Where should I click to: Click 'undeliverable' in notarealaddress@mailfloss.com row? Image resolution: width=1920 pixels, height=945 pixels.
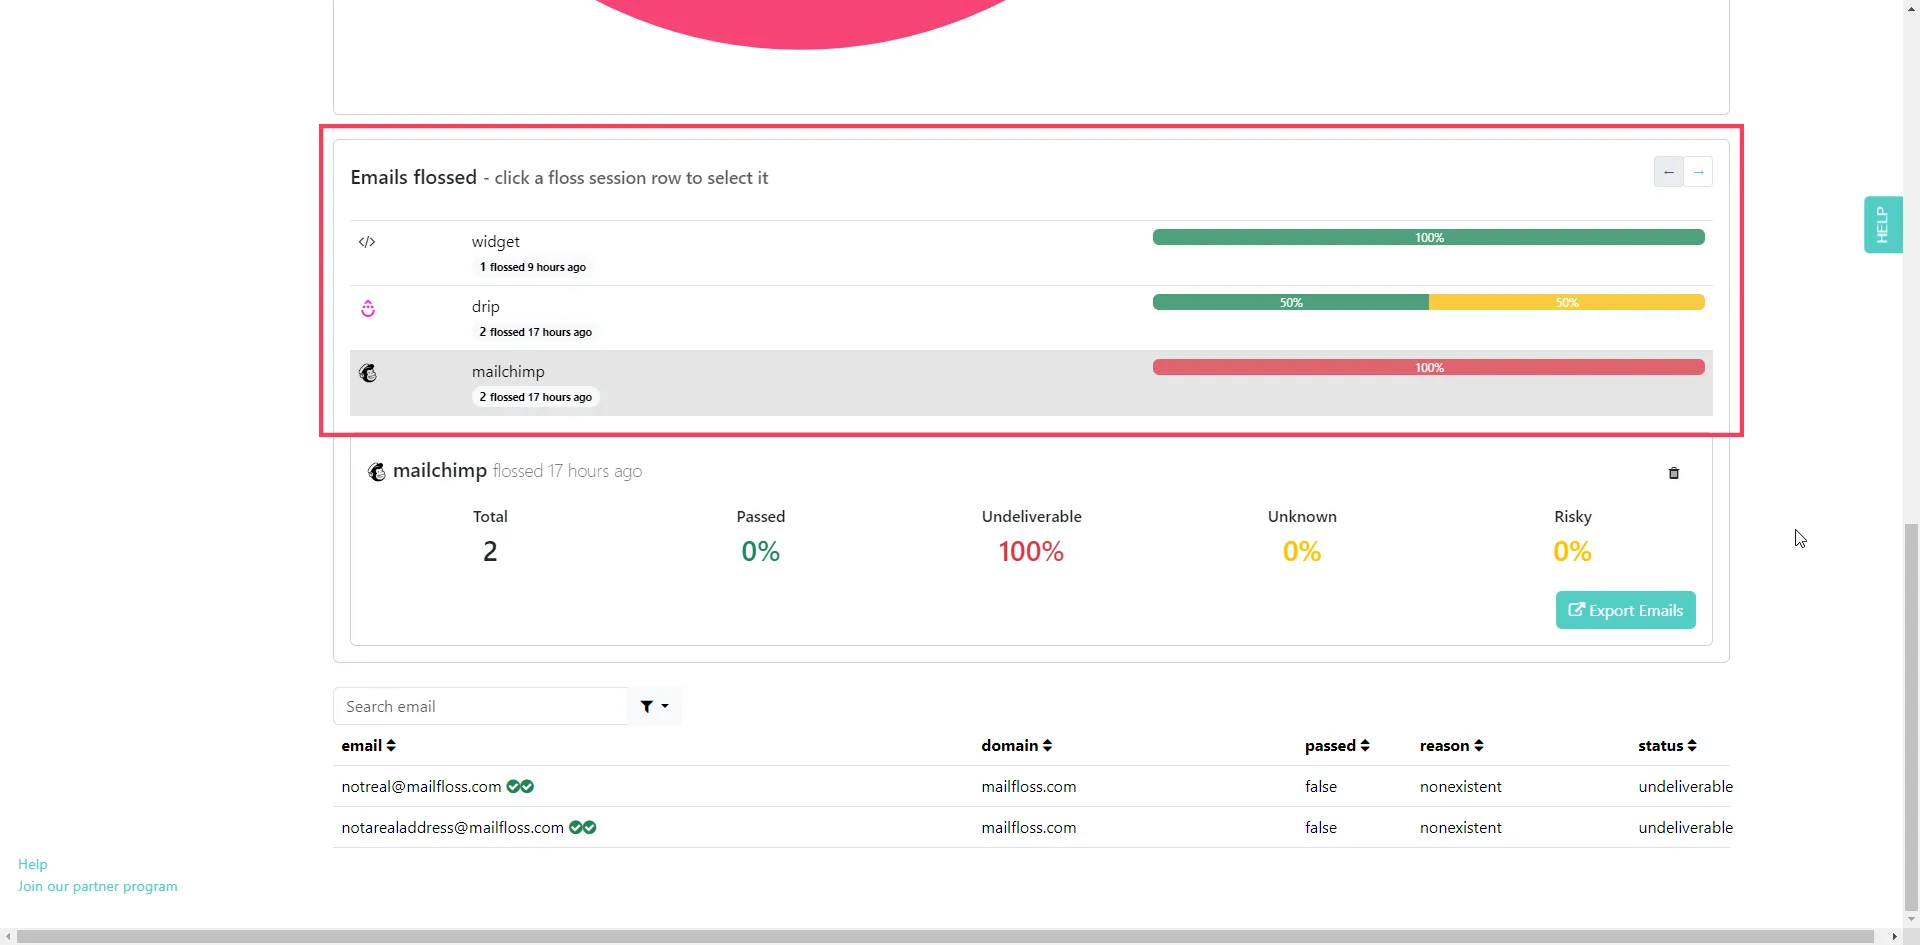coord(1685,828)
